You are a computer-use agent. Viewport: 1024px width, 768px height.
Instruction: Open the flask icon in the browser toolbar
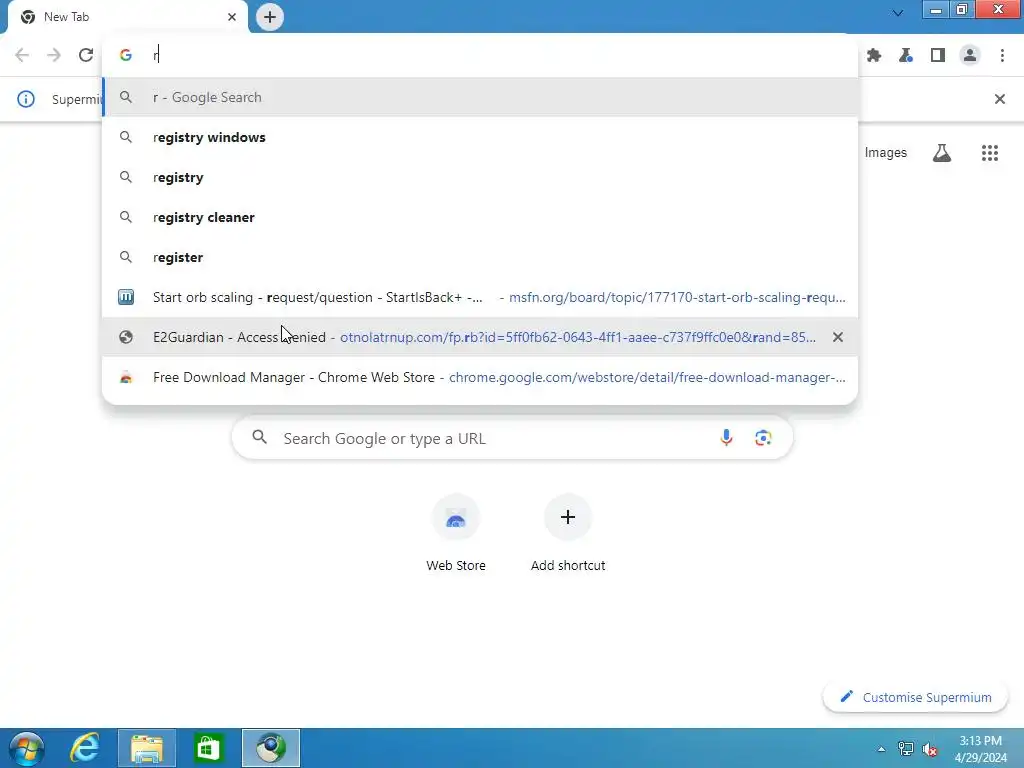click(906, 56)
